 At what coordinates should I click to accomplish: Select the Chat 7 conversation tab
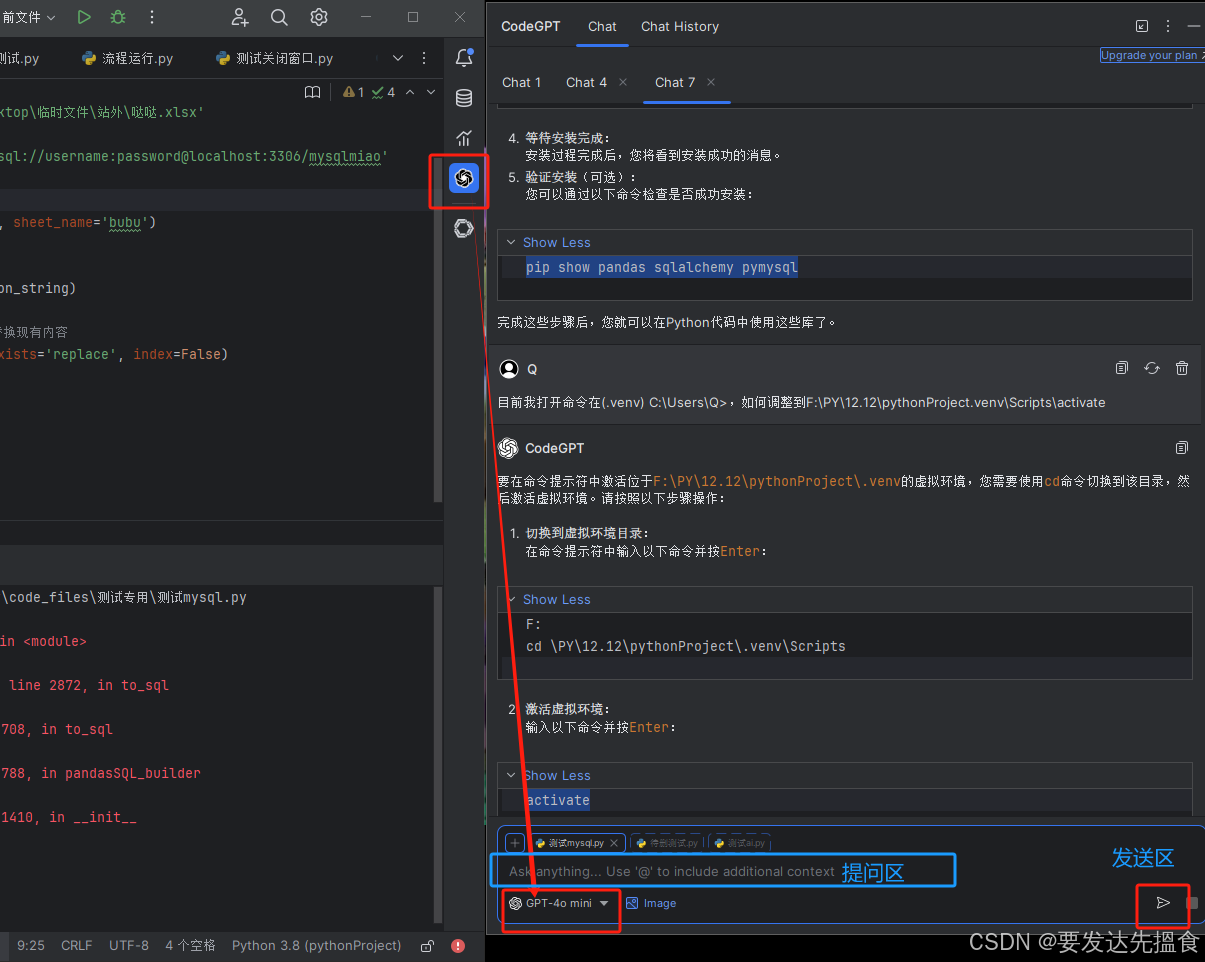tap(675, 82)
